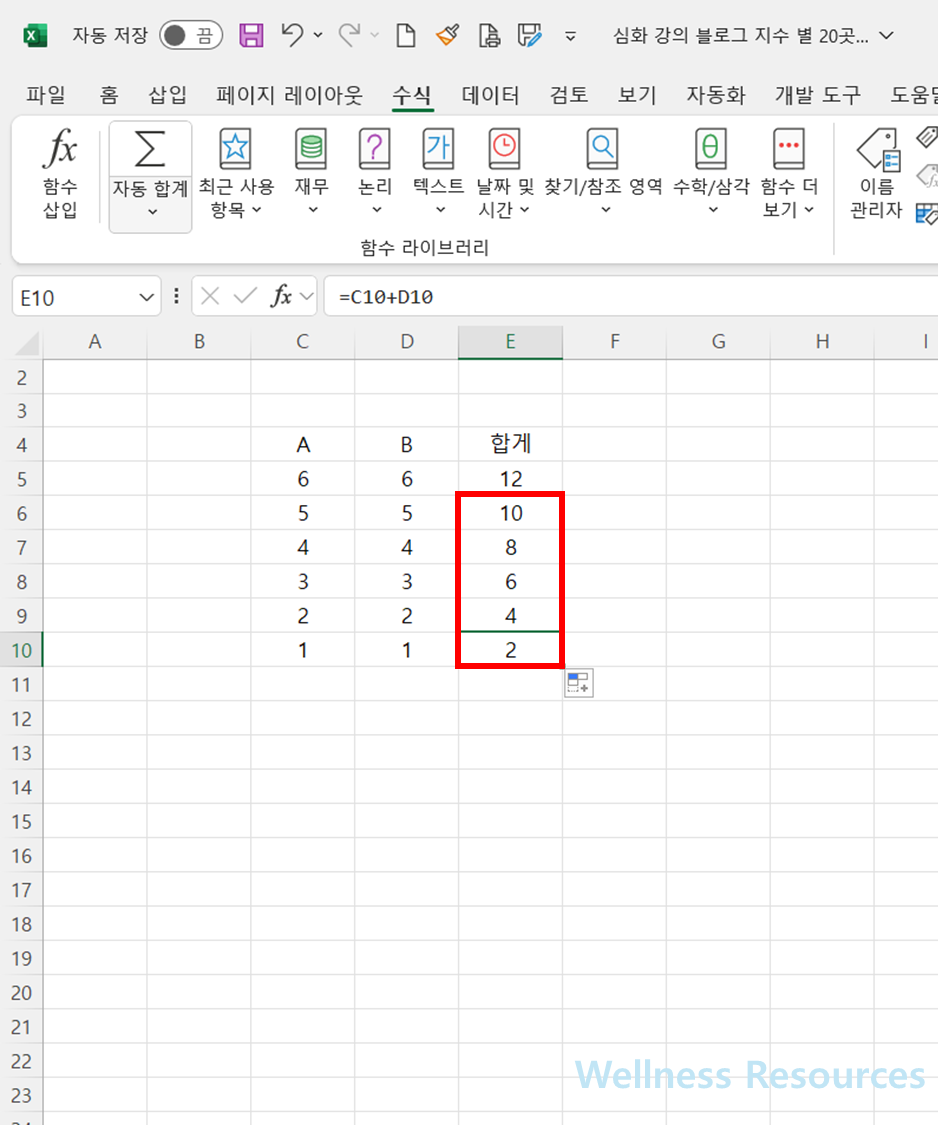
Task: Open the 보기 tab
Action: coord(637,95)
